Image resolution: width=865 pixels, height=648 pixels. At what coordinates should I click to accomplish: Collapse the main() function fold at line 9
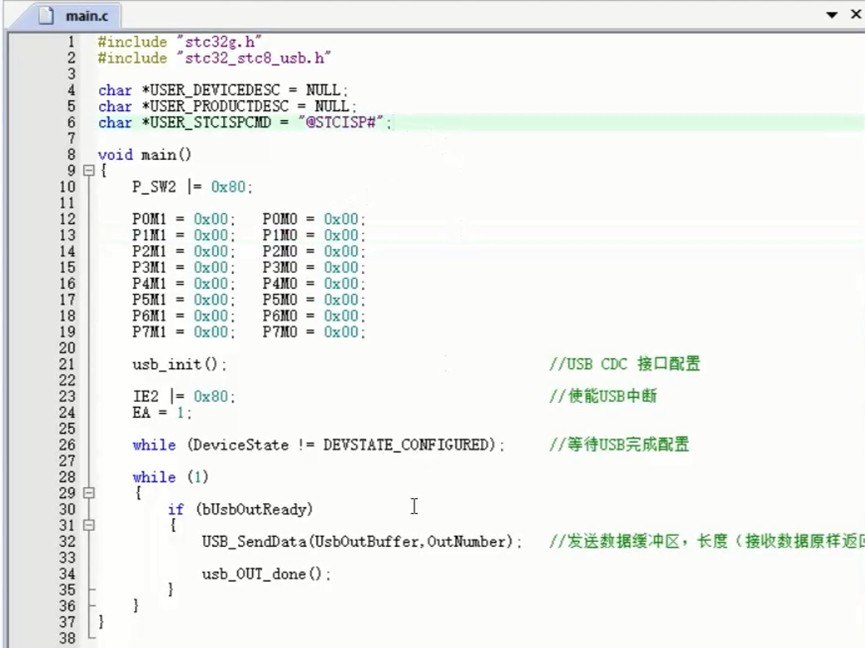point(89,171)
